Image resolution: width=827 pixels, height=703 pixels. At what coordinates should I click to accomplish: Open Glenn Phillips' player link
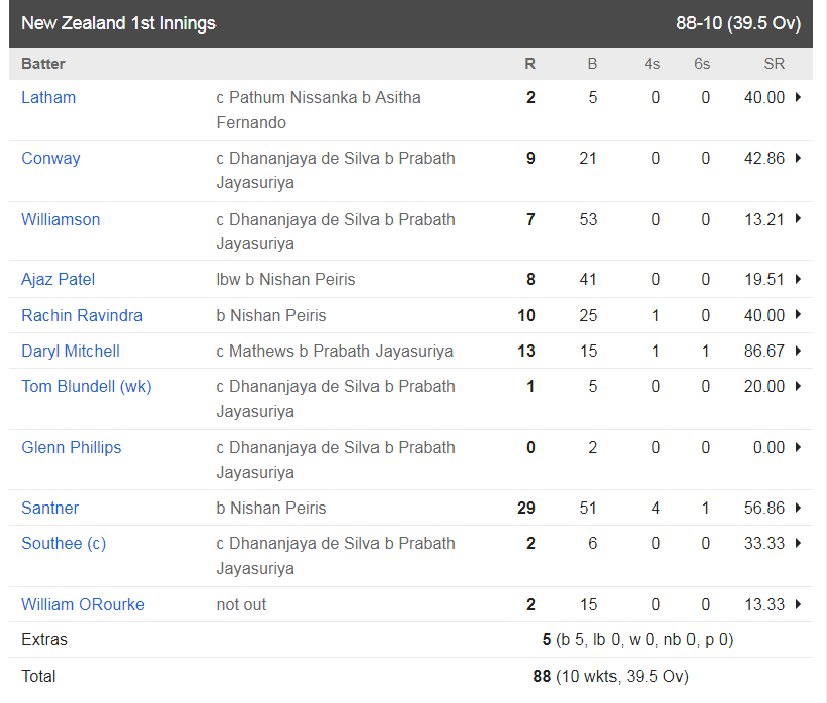(x=71, y=448)
